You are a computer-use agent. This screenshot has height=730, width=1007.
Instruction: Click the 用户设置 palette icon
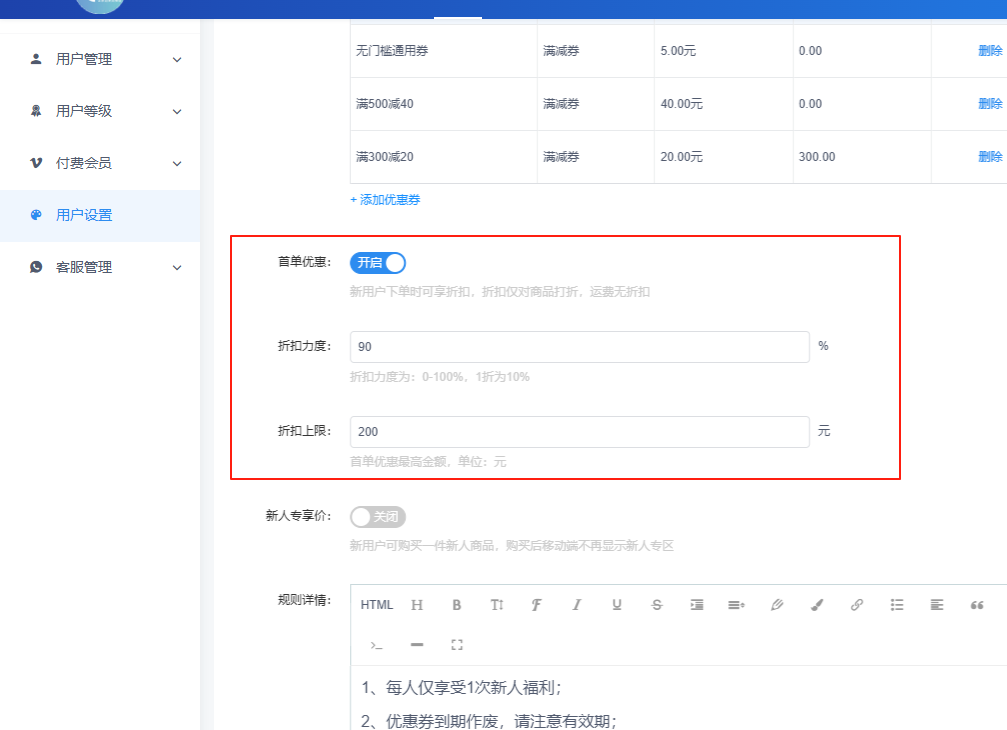pyautogui.click(x=36, y=215)
